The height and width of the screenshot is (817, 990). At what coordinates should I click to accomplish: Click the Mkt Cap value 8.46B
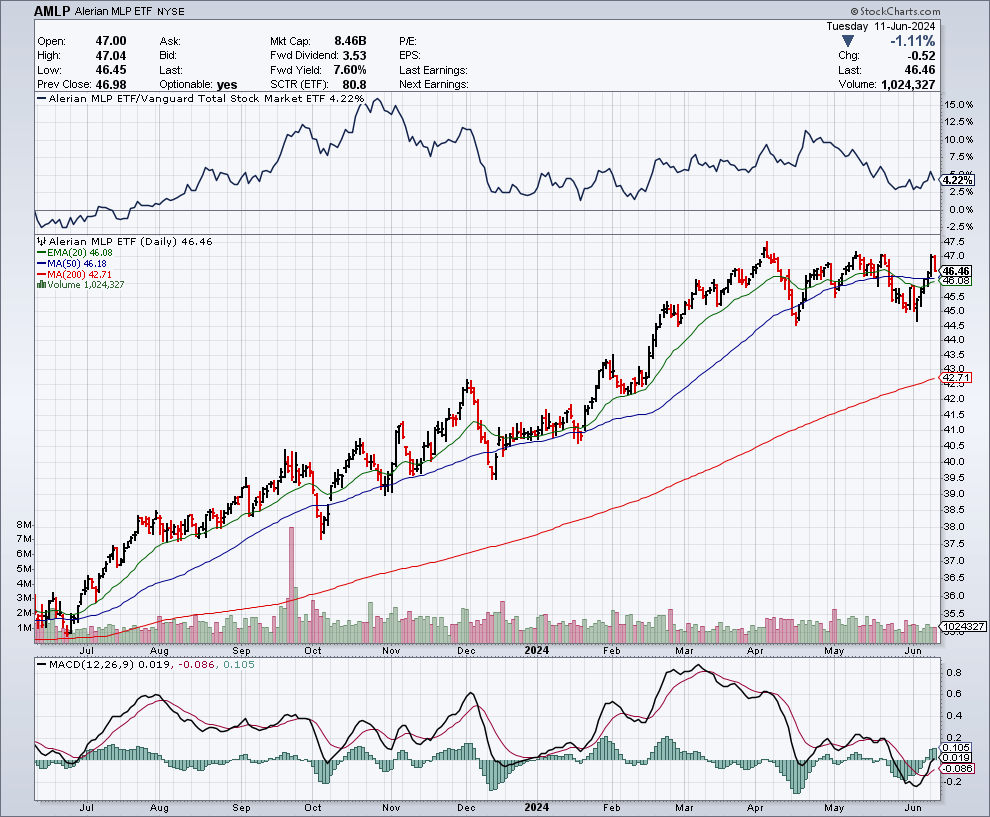350,41
